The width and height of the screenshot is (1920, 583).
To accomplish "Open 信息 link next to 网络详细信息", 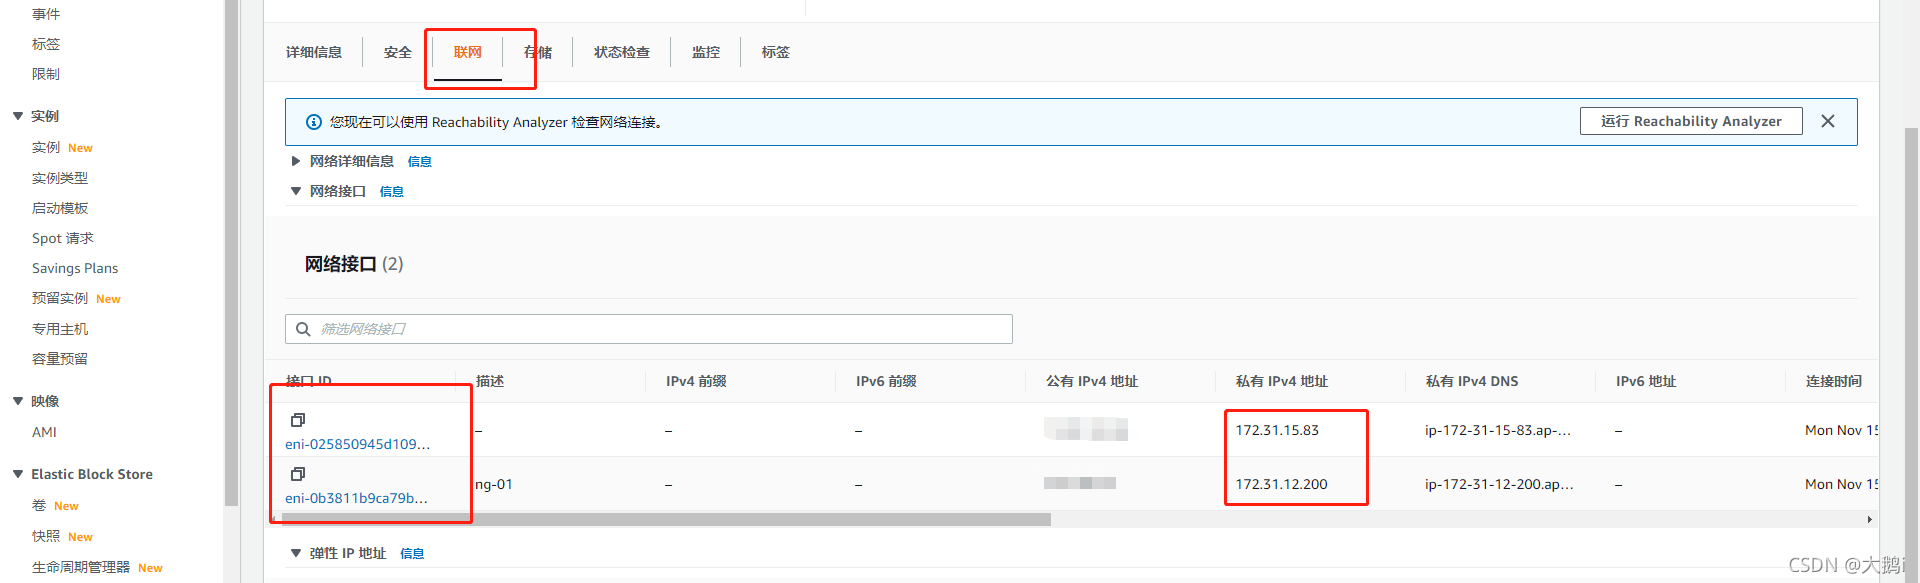I will pyautogui.click(x=420, y=162).
